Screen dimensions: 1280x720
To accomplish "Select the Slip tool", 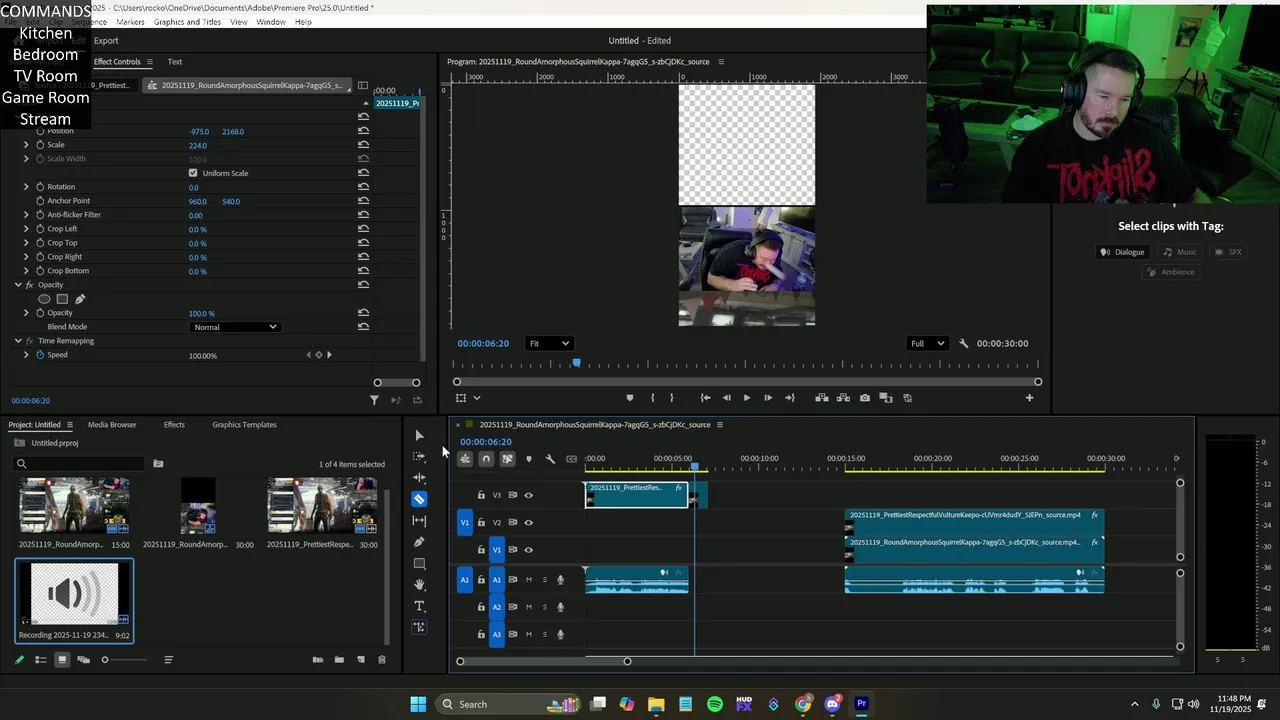I will (419, 520).
